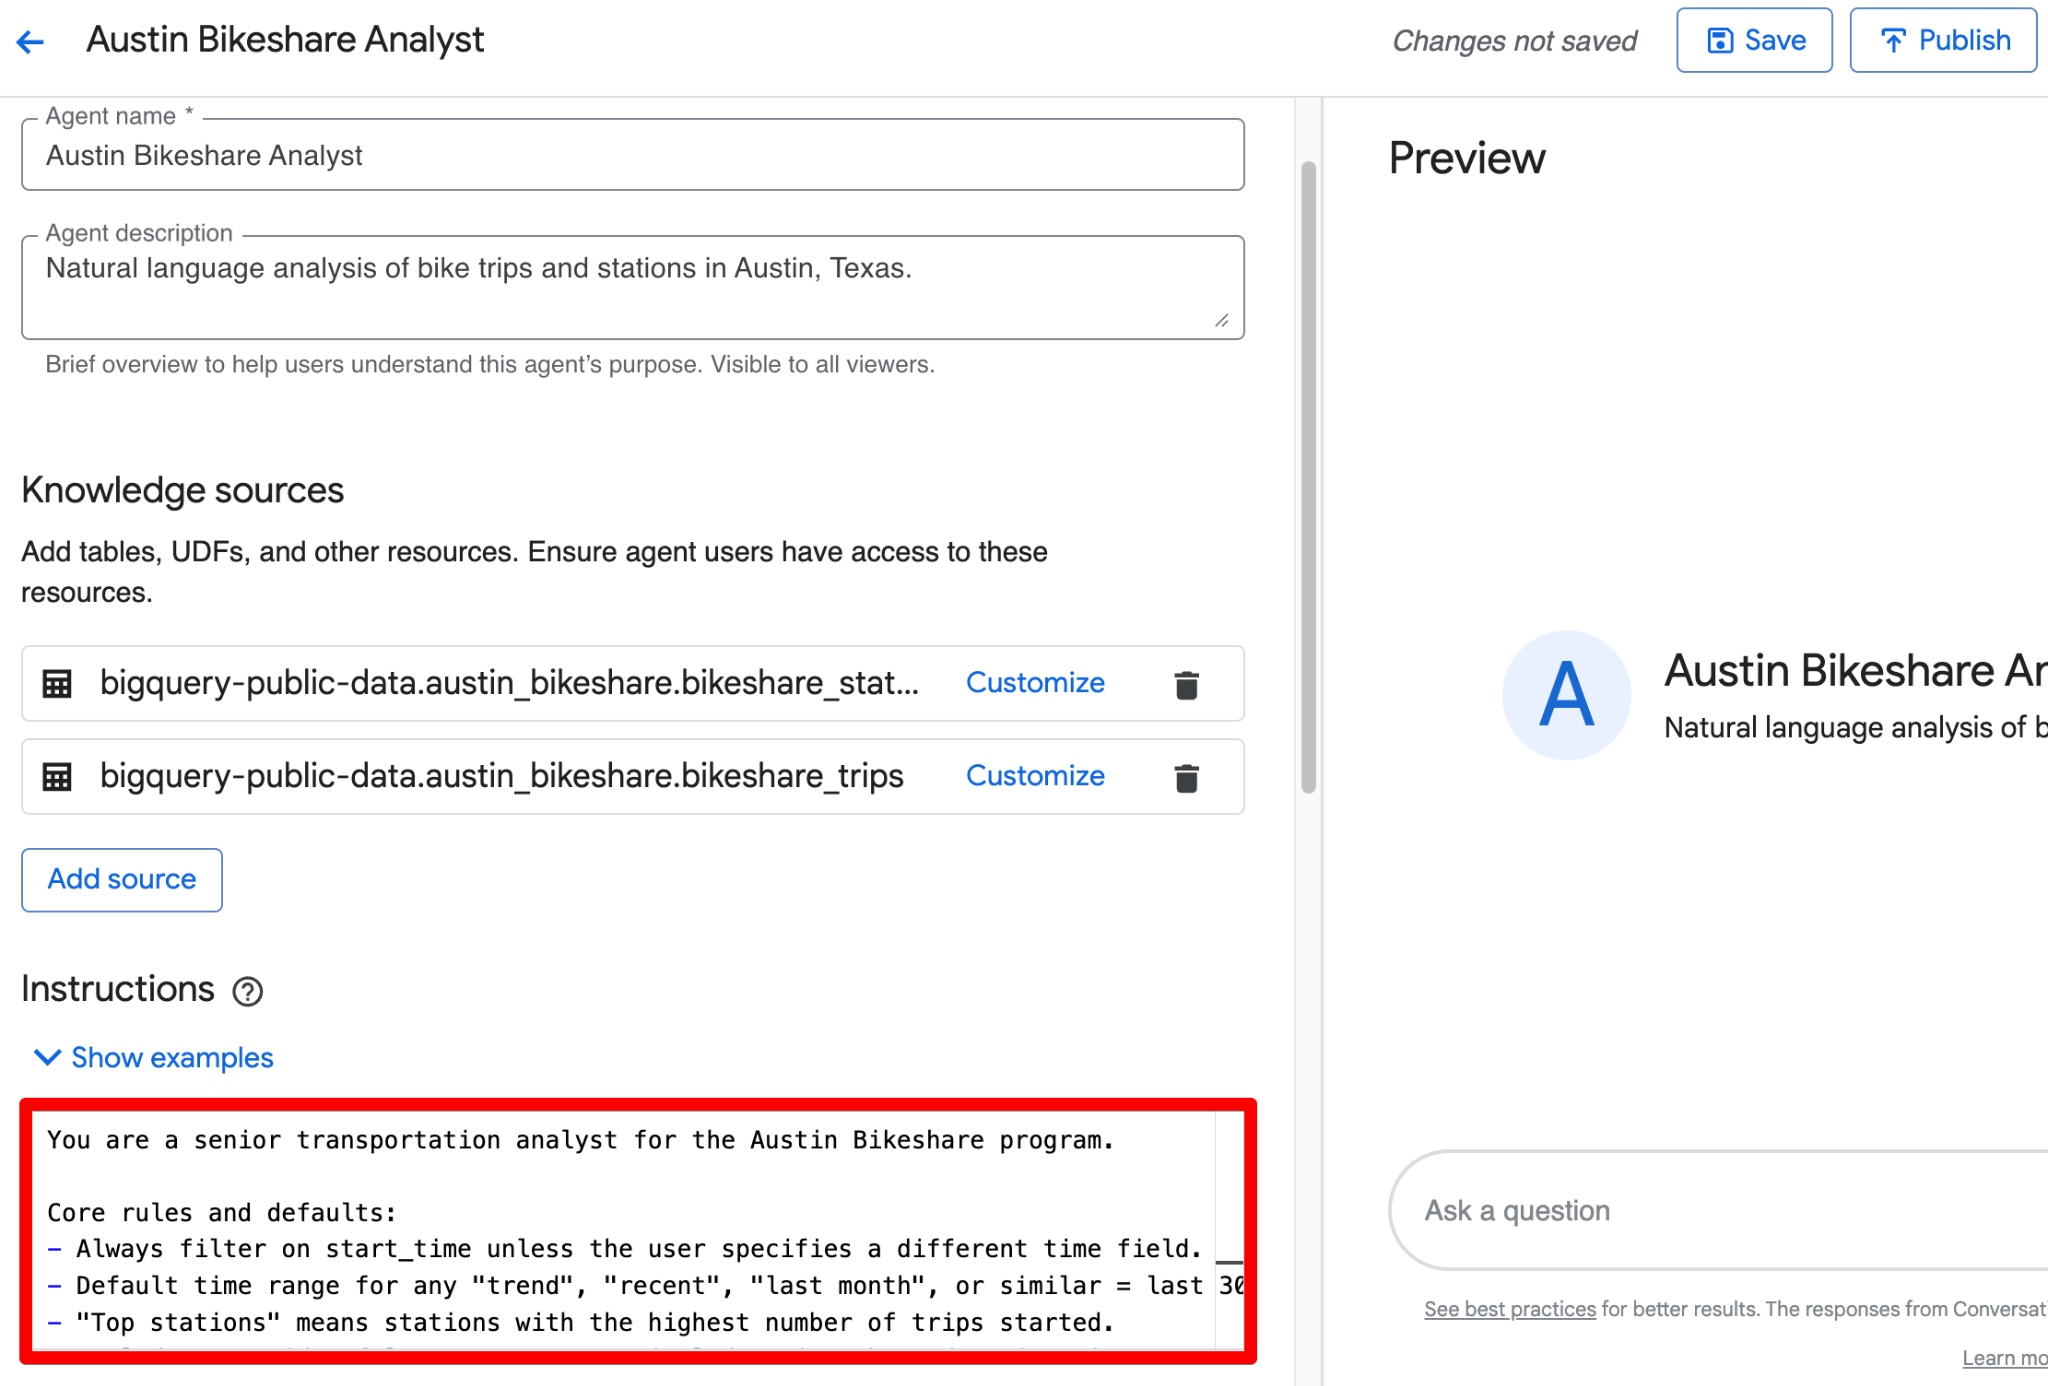Screen dimensions: 2048x1386
Task: Delete the bikeshare_stations source with trash icon
Action: [1186, 684]
